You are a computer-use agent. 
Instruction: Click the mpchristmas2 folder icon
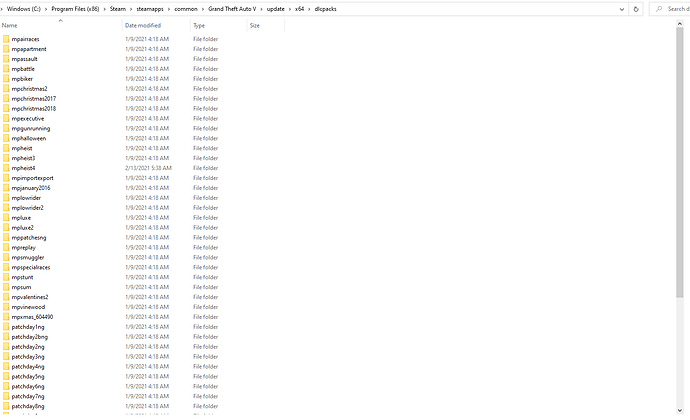point(6,88)
